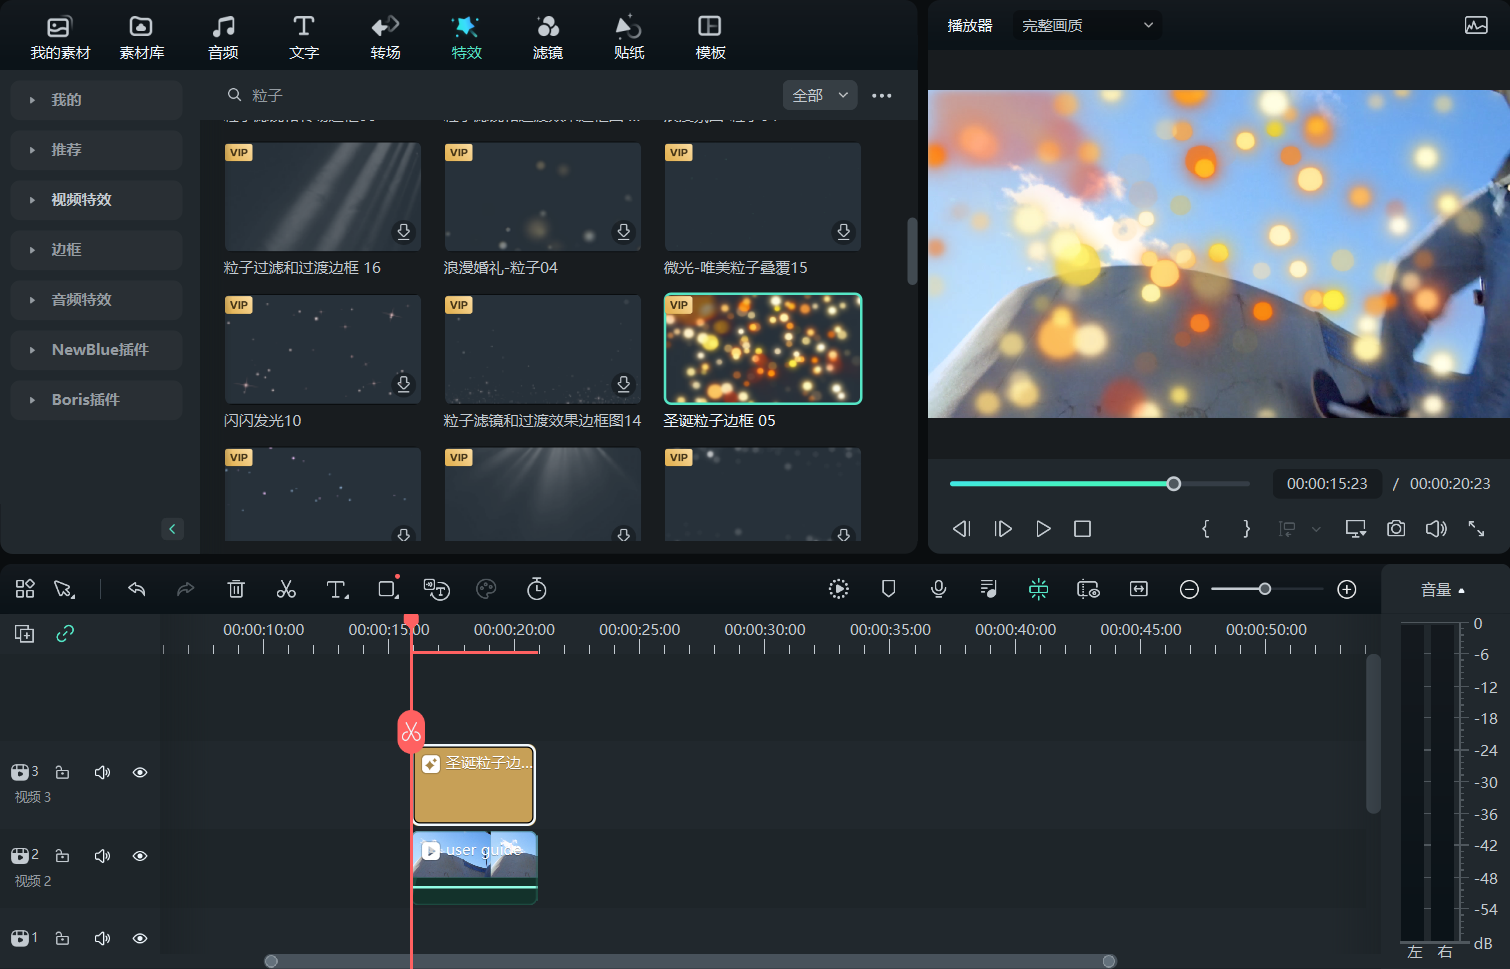Viewport: 1510px width, 969px height.
Task: Switch to the 转场 tab
Action: point(385,37)
